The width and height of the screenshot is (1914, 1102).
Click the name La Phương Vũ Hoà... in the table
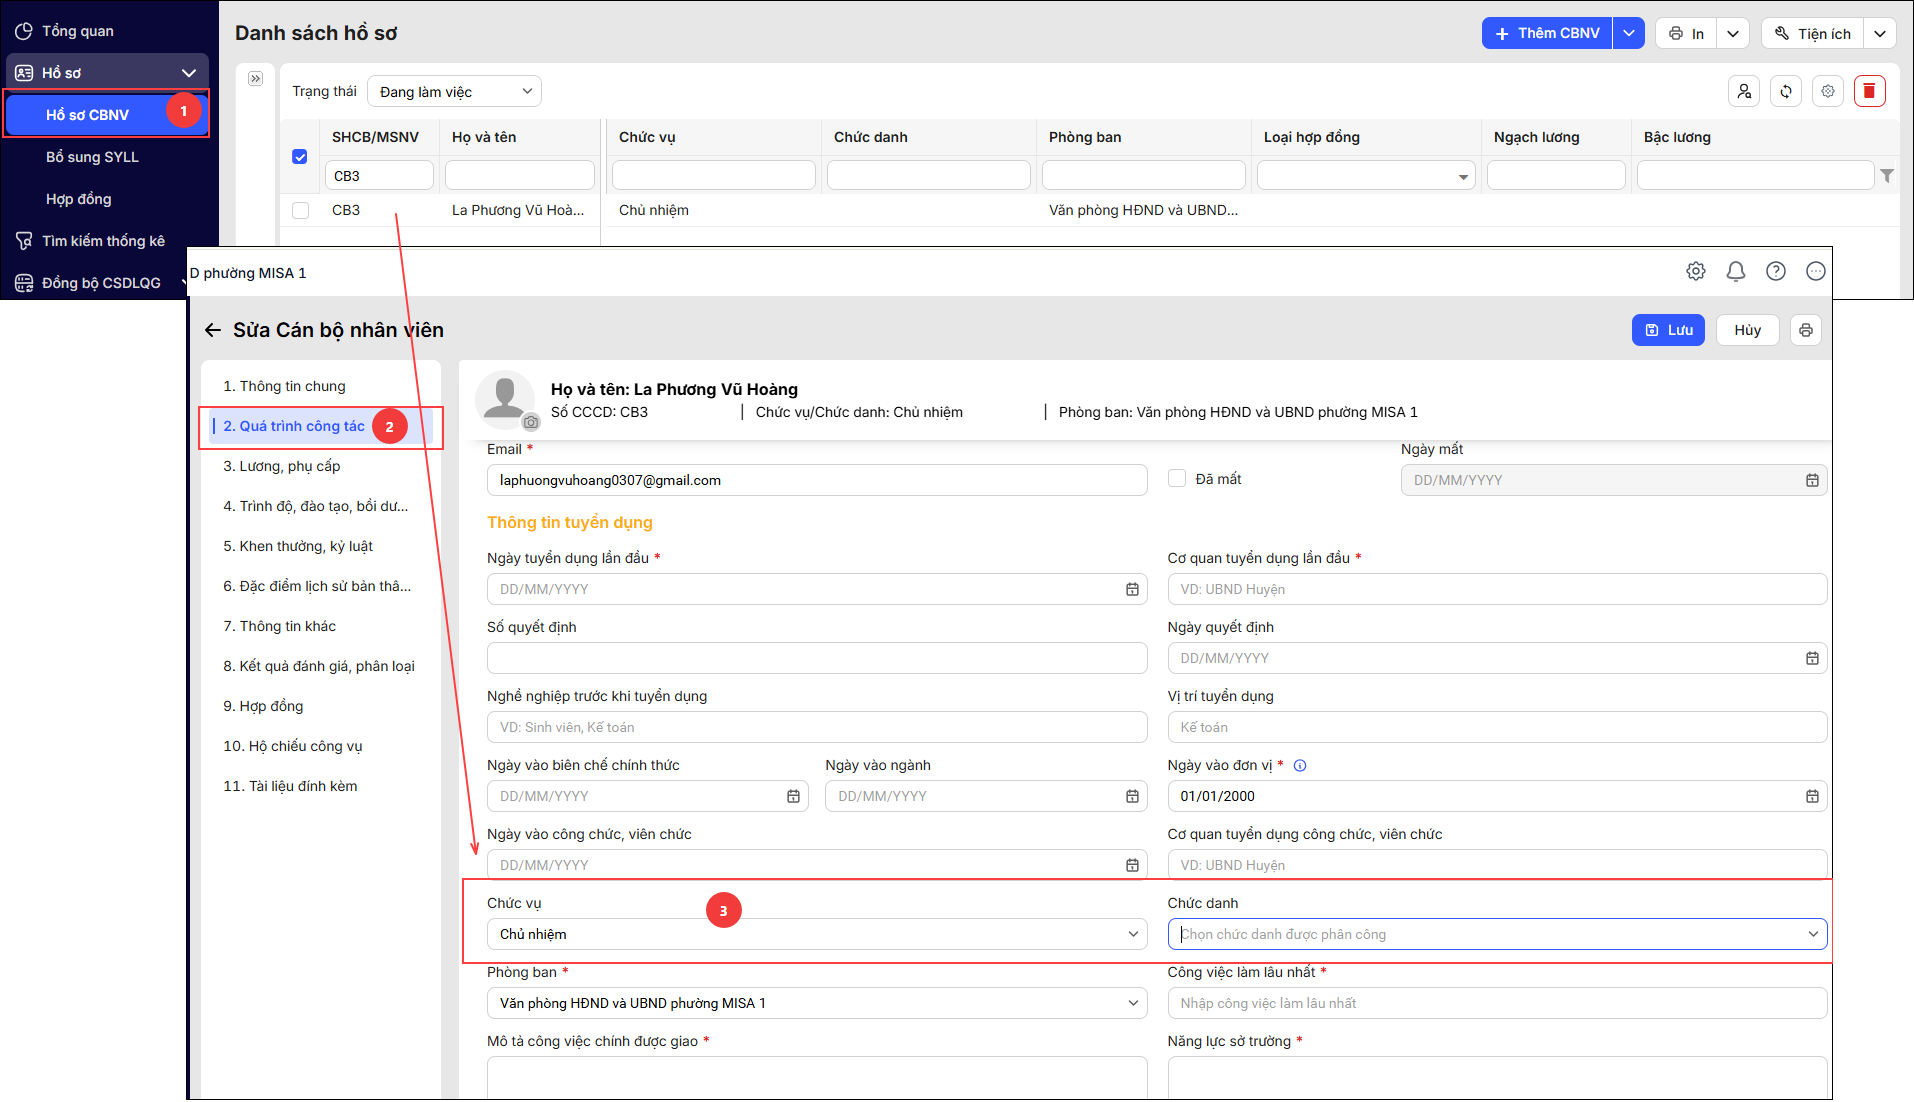coord(518,210)
